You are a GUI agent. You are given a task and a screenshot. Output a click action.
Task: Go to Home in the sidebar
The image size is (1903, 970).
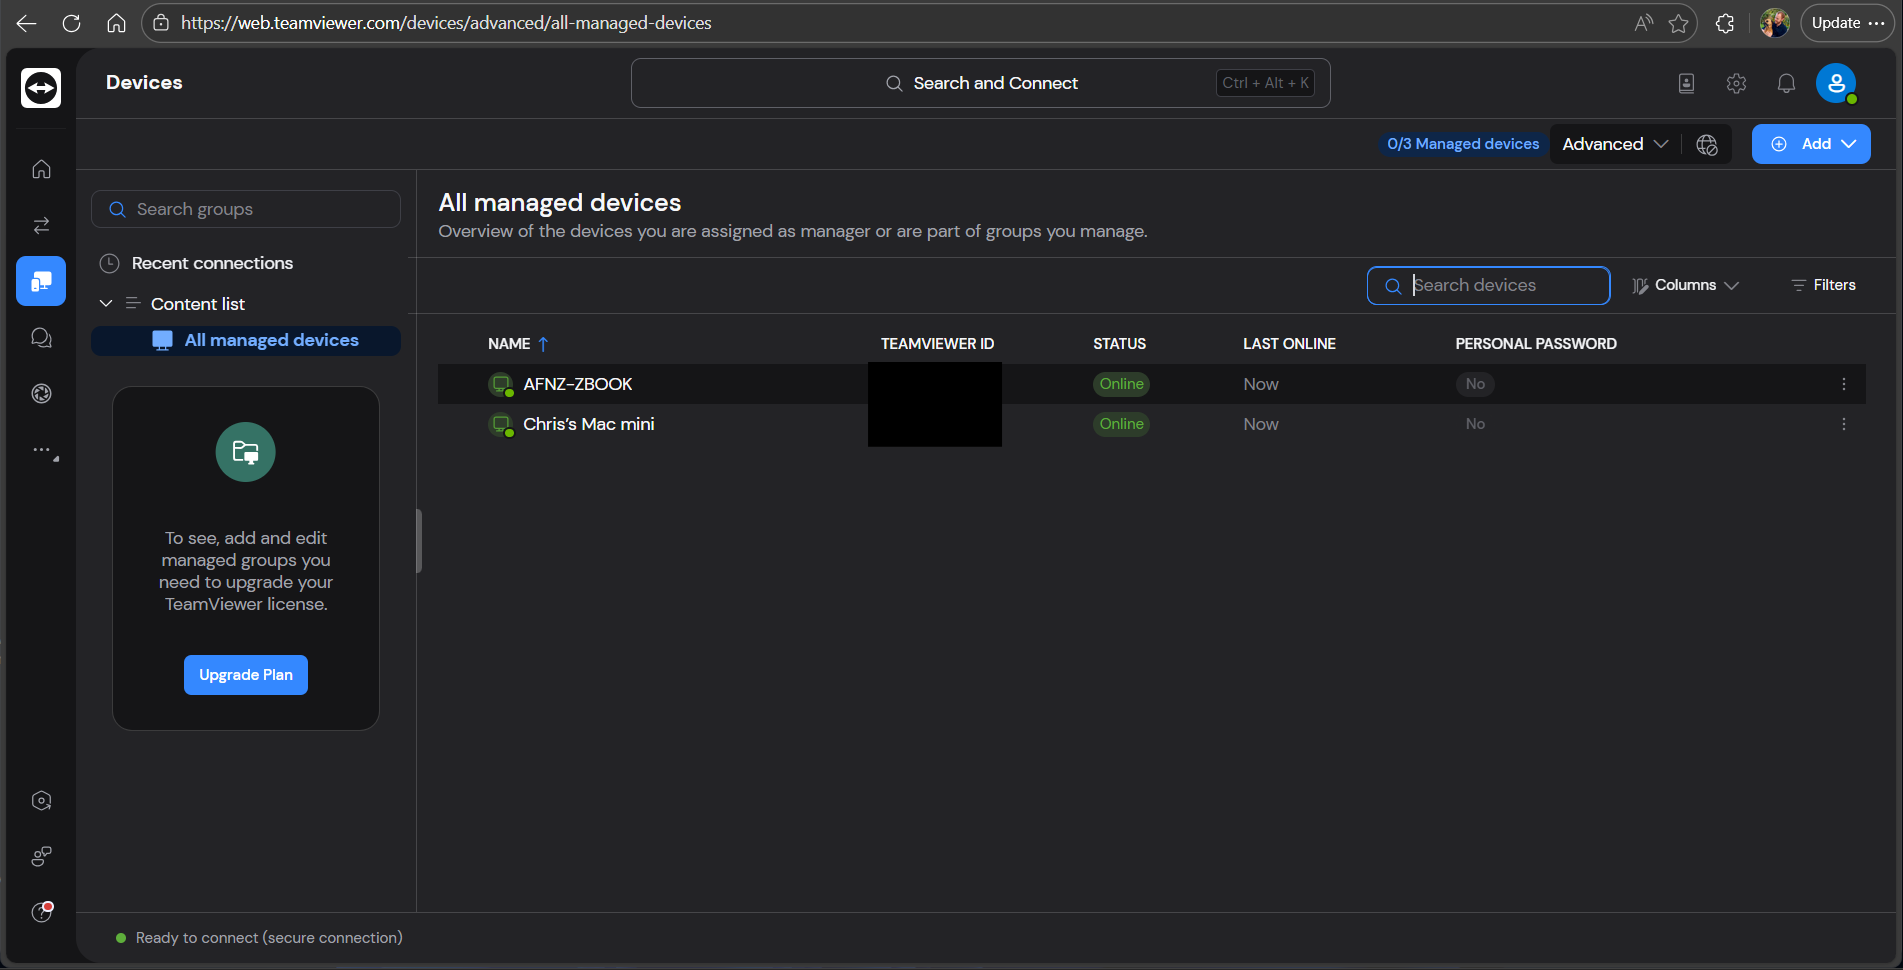coord(41,169)
